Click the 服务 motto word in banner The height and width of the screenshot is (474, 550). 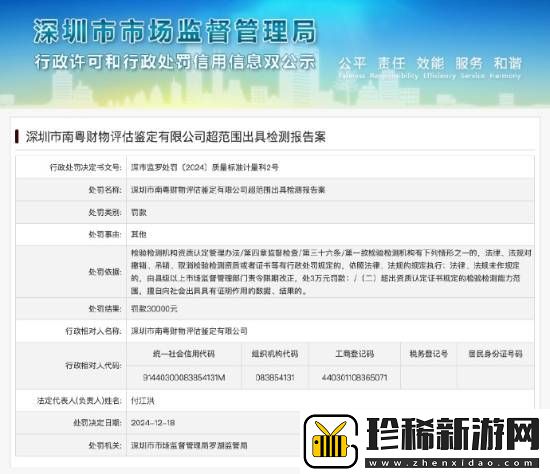pos(469,64)
